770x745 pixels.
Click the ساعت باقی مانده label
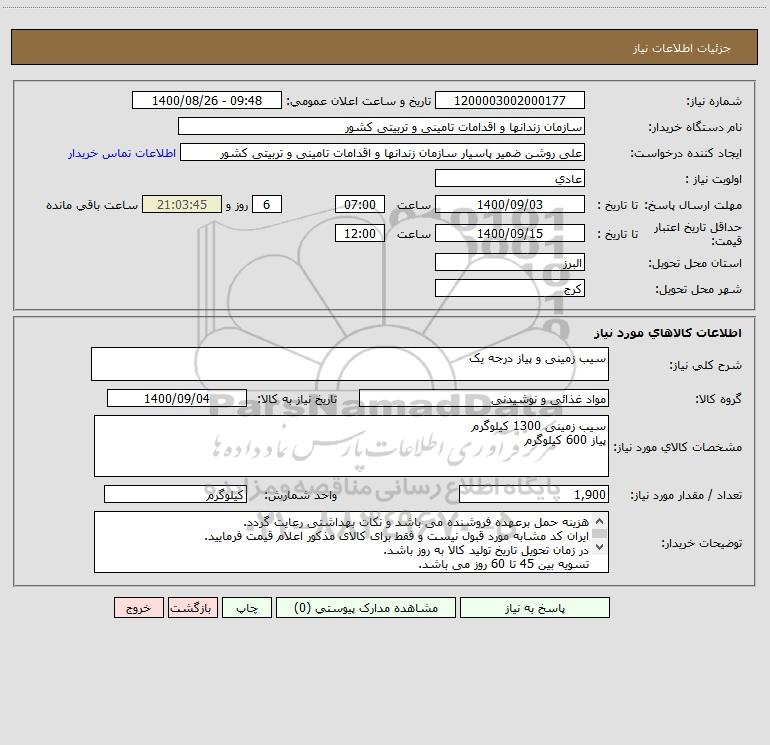92,205
